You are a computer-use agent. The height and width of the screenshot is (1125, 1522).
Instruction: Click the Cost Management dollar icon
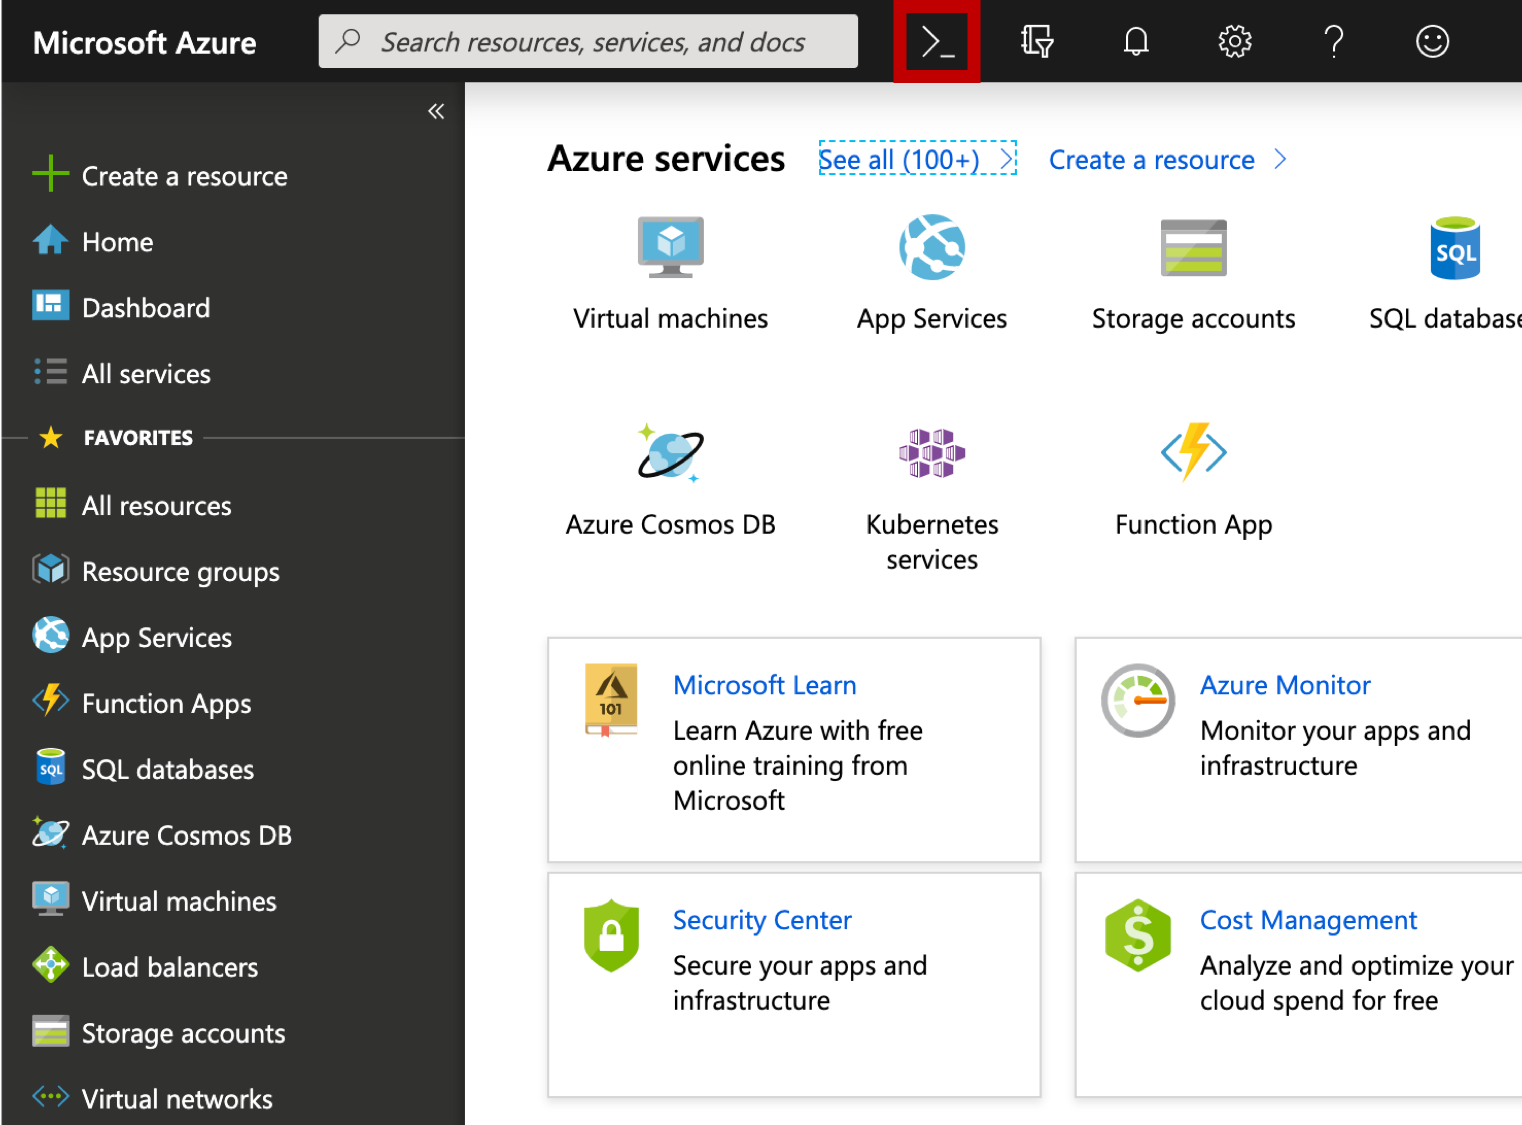(x=1138, y=936)
